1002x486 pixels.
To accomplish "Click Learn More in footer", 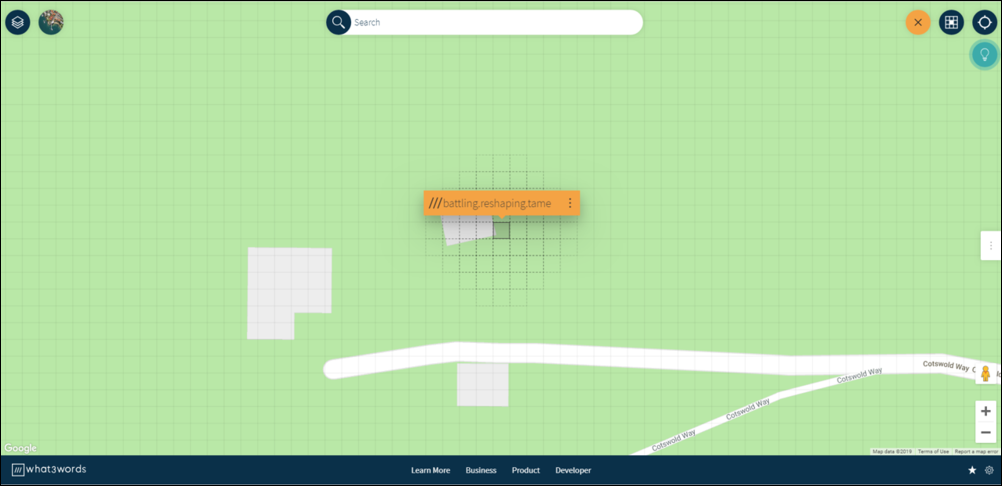I will [x=430, y=470].
